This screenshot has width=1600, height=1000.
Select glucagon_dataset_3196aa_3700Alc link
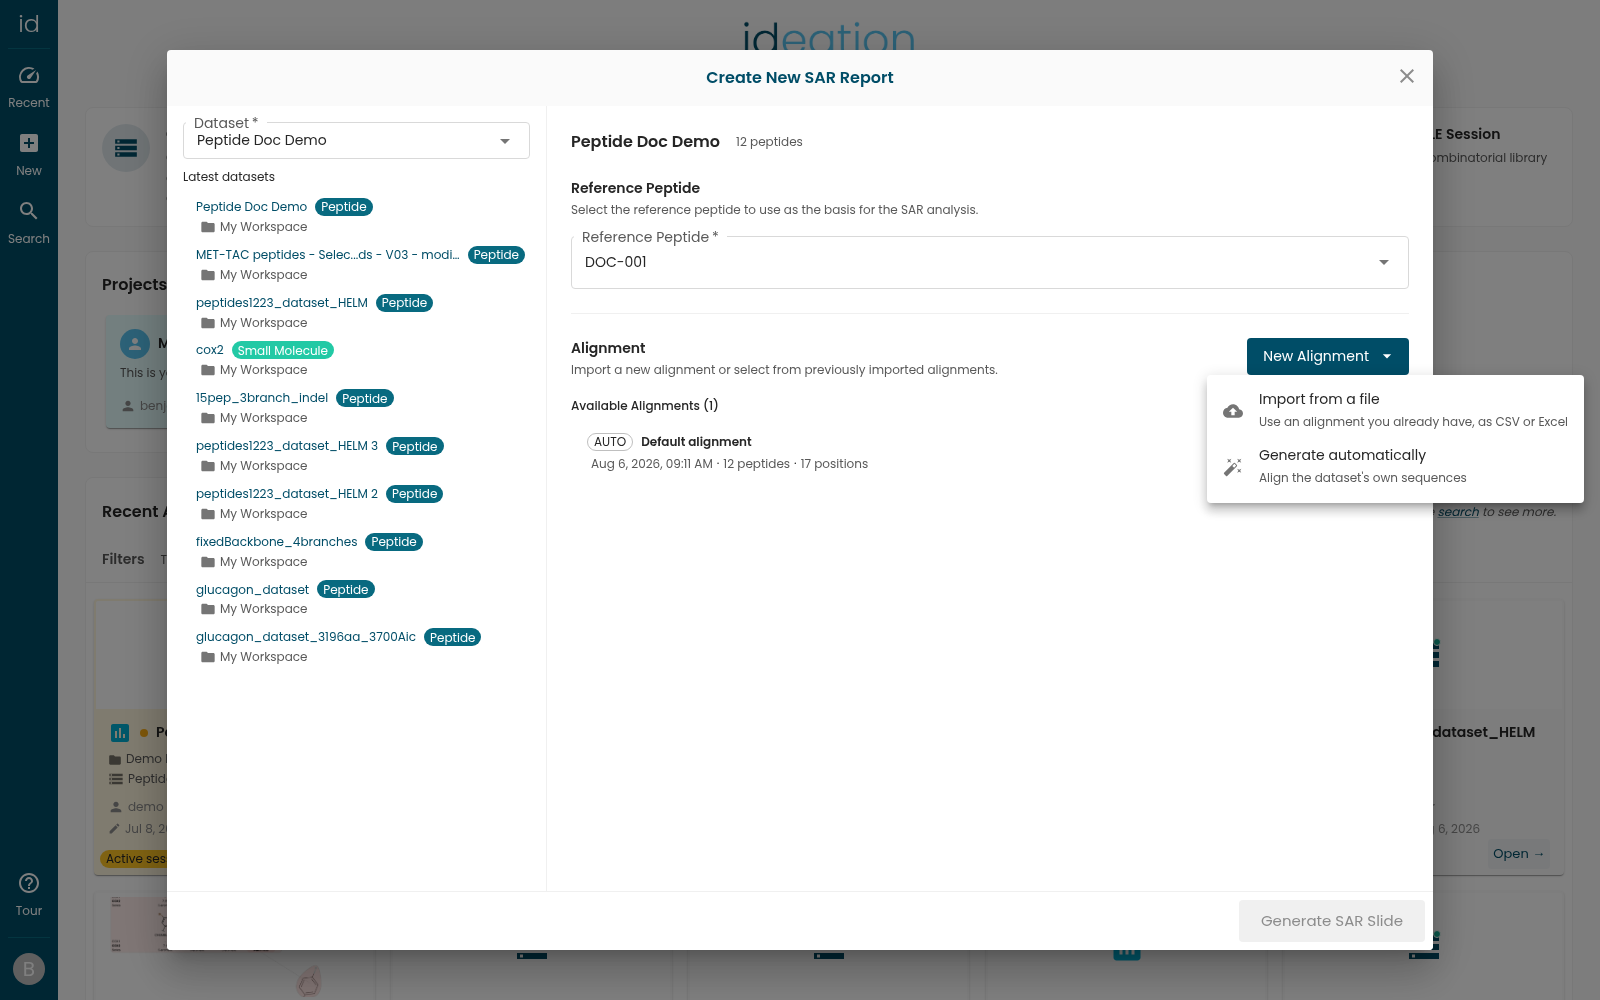306,637
